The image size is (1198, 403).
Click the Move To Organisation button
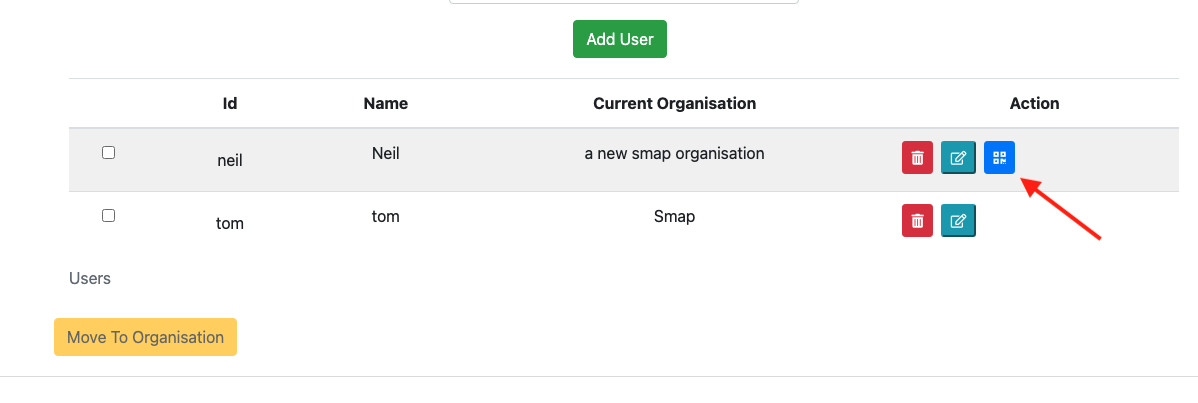pos(145,337)
